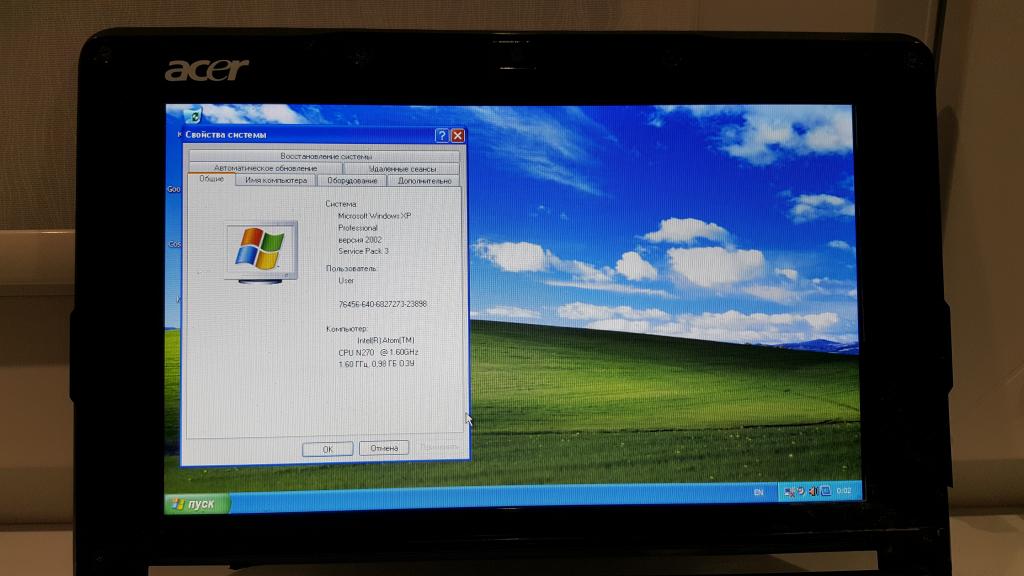Open the Пуск start menu
Image resolution: width=1024 pixels, height=576 pixels.
197,504
